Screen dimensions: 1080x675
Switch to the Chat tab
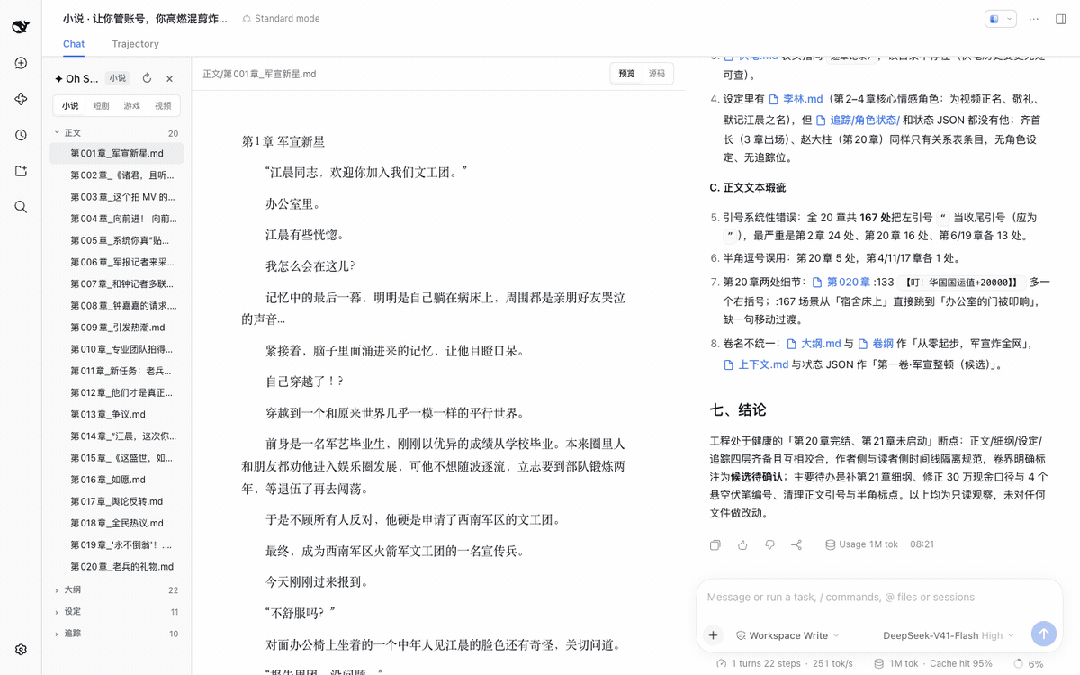click(x=74, y=44)
